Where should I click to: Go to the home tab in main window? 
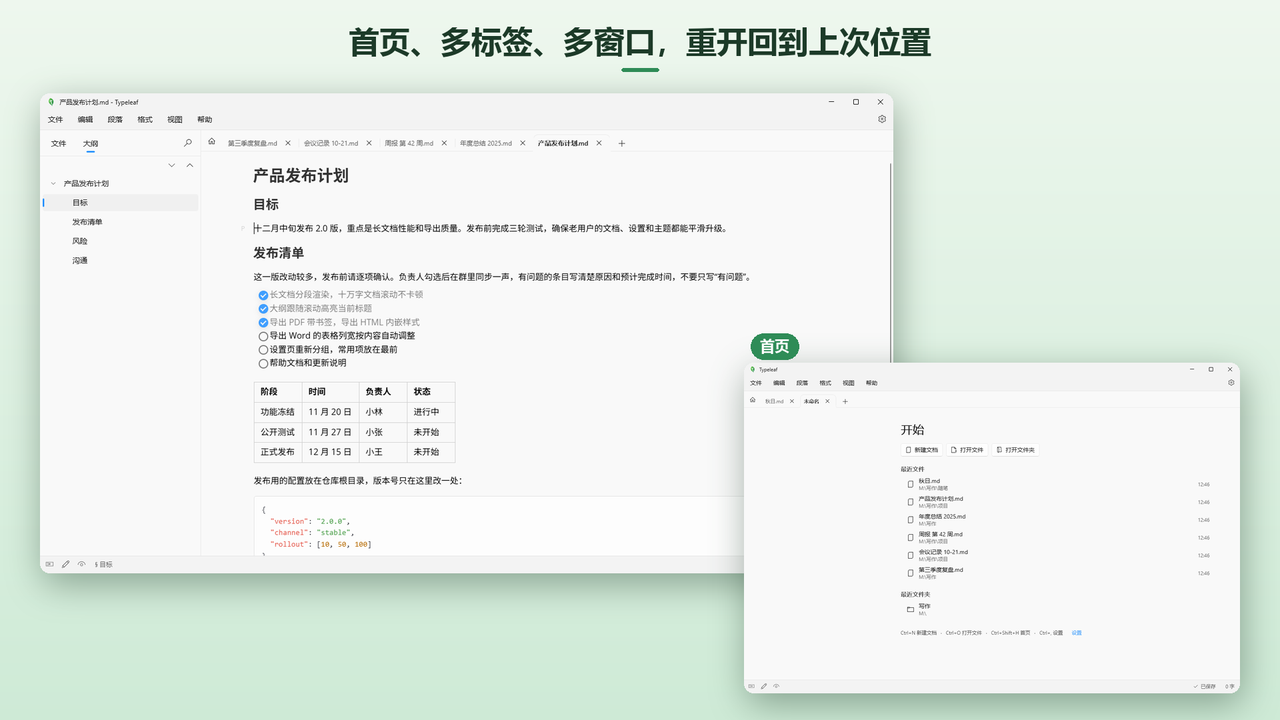pos(212,142)
